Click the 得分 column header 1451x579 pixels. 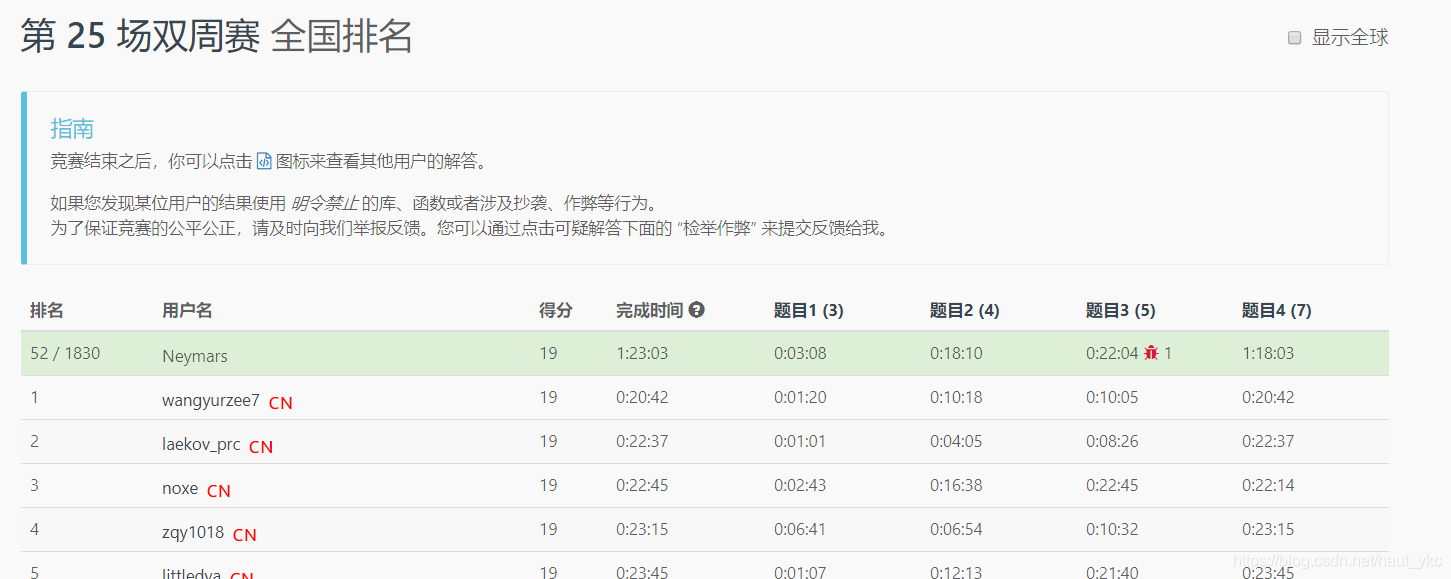[x=555, y=310]
